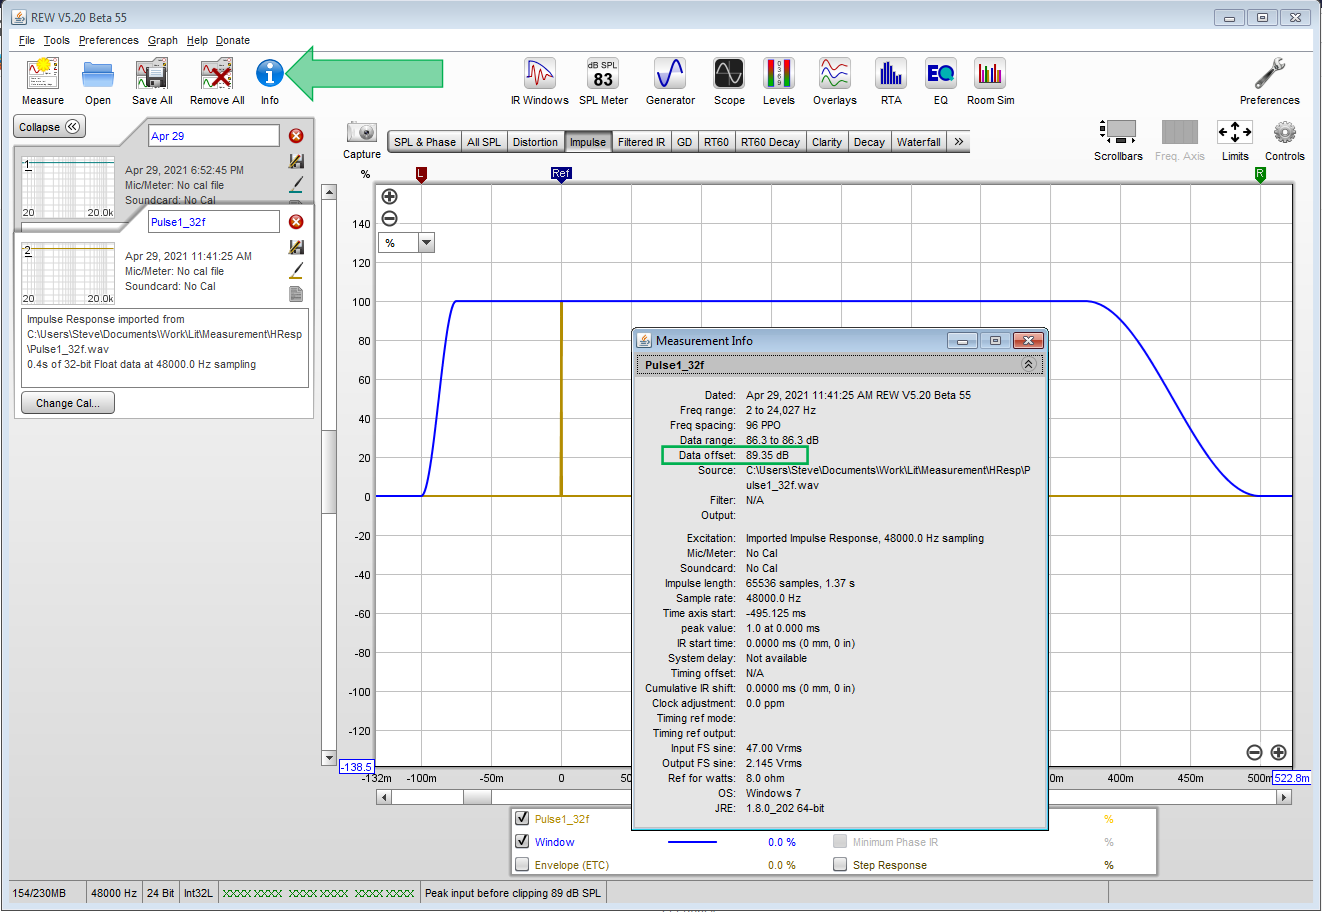Collapse Pulse1_32f info panel section
Screen dimensions: 1322x912
[1028, 365]
